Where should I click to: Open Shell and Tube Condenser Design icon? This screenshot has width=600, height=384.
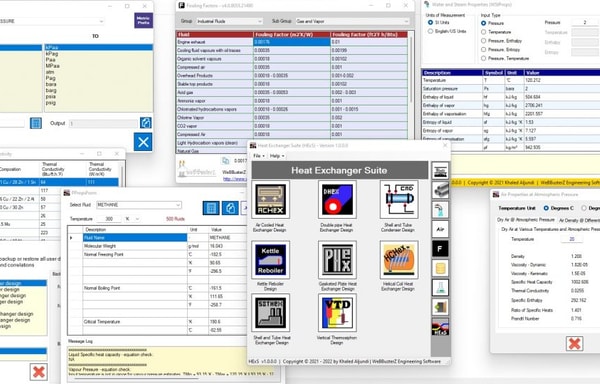pyautogui.click(x=399, y=199)
